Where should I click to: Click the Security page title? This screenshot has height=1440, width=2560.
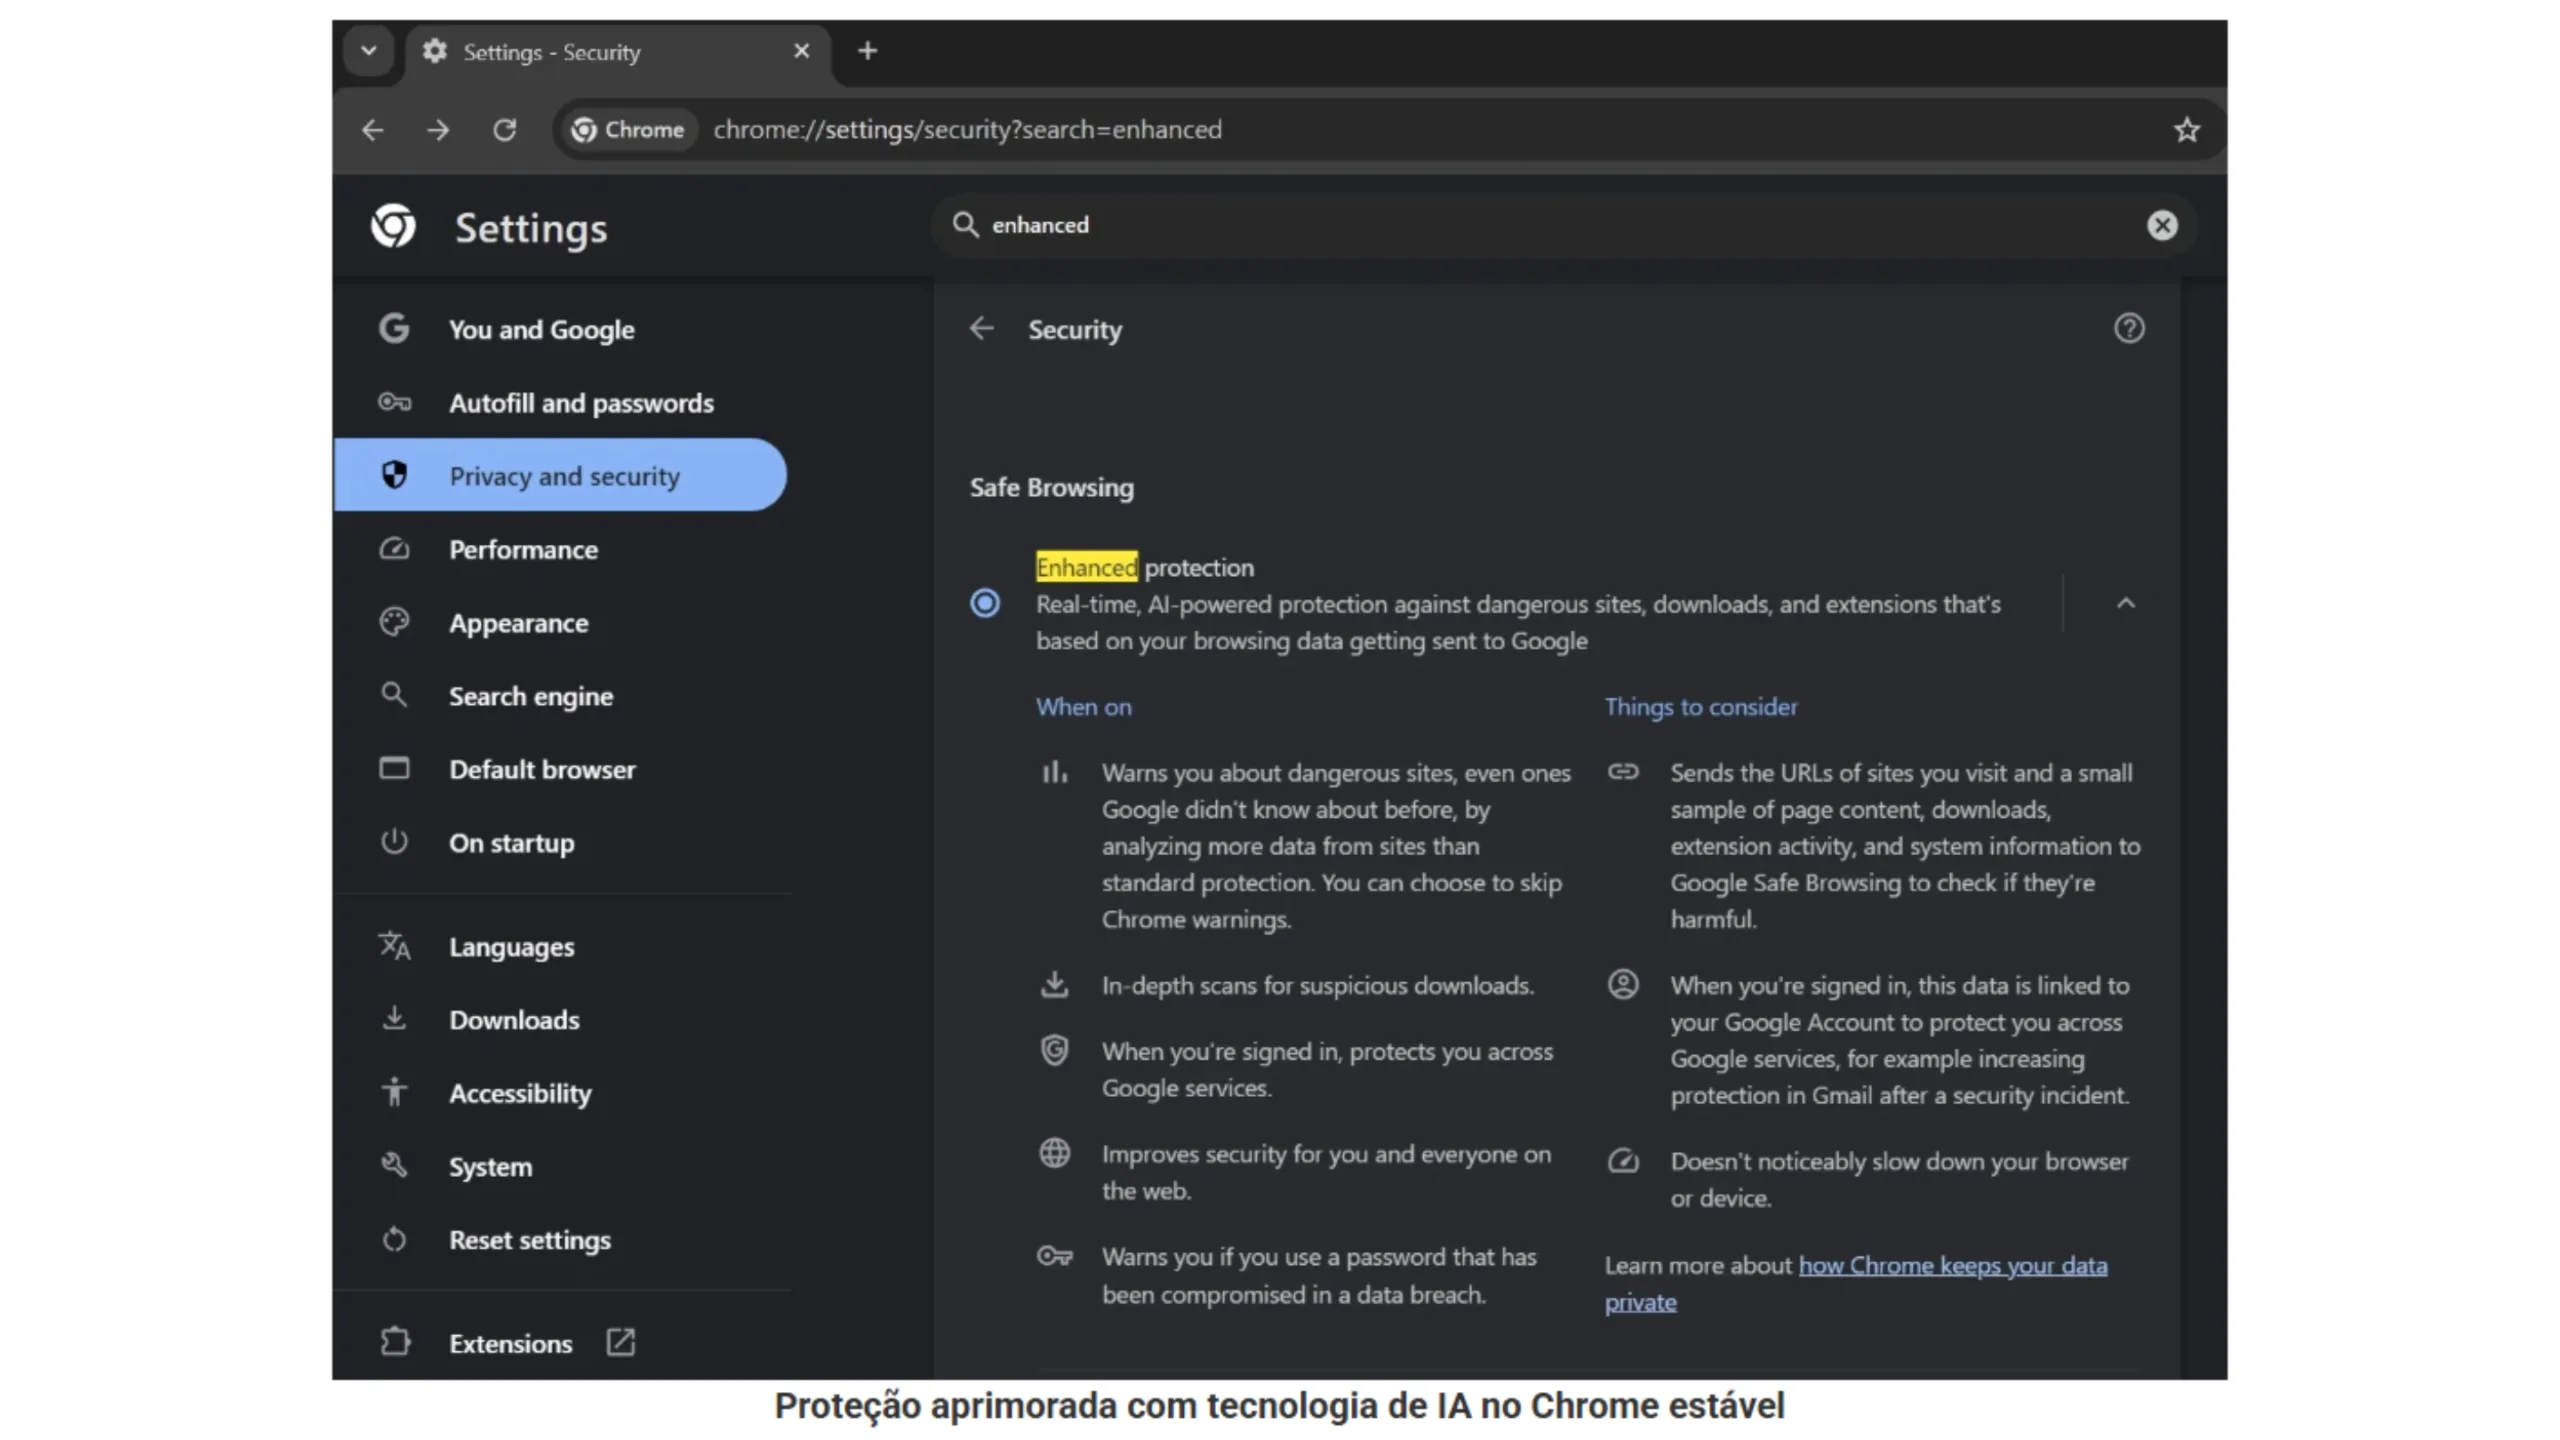pos(1074,329)
